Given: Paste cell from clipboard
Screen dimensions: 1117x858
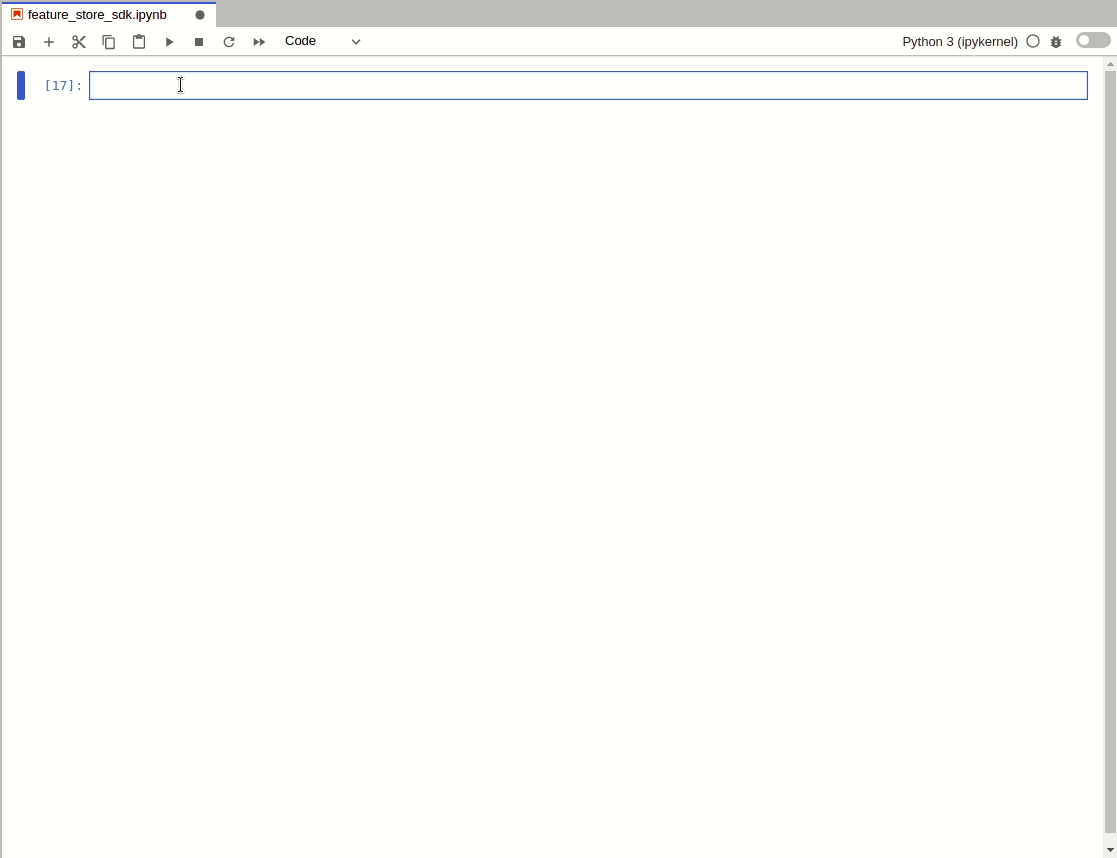Looking at the screenshot, I should pyautogui.click(x=139, y=42).
